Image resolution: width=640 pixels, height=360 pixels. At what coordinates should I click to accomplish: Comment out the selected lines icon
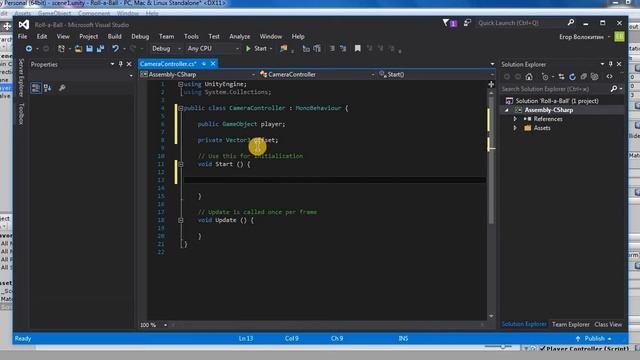tap(332, 49)
